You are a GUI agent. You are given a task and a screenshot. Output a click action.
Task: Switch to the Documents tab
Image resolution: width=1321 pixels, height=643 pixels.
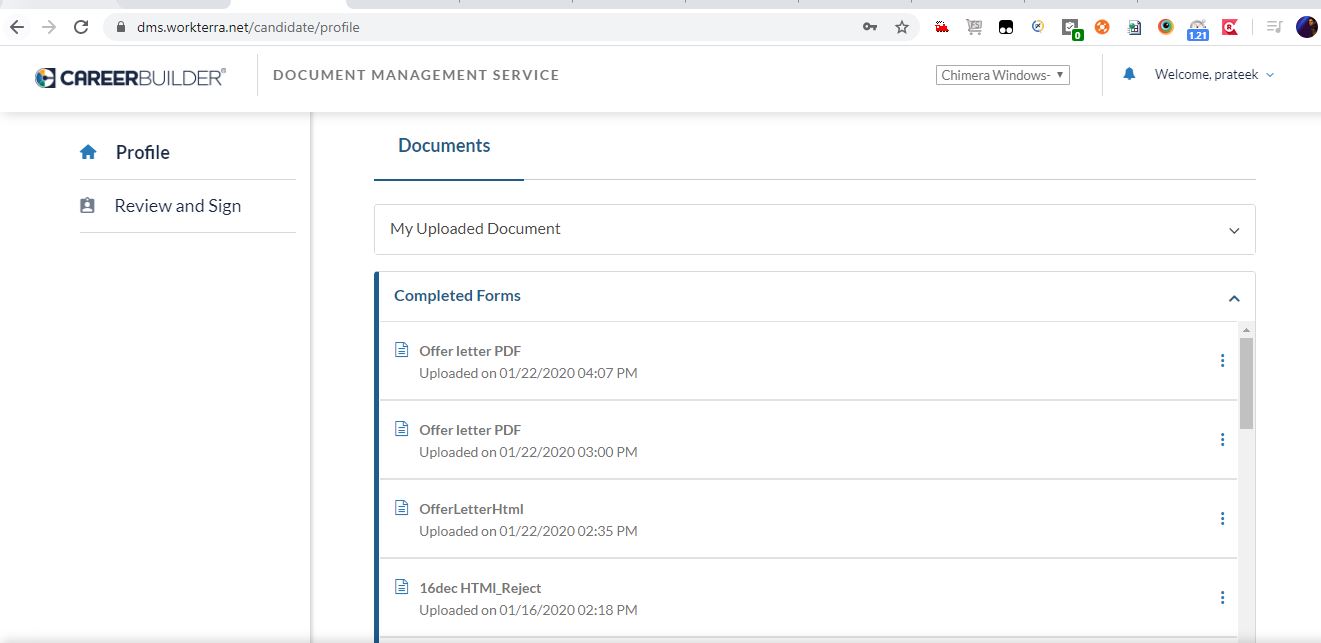pos(444,146)
